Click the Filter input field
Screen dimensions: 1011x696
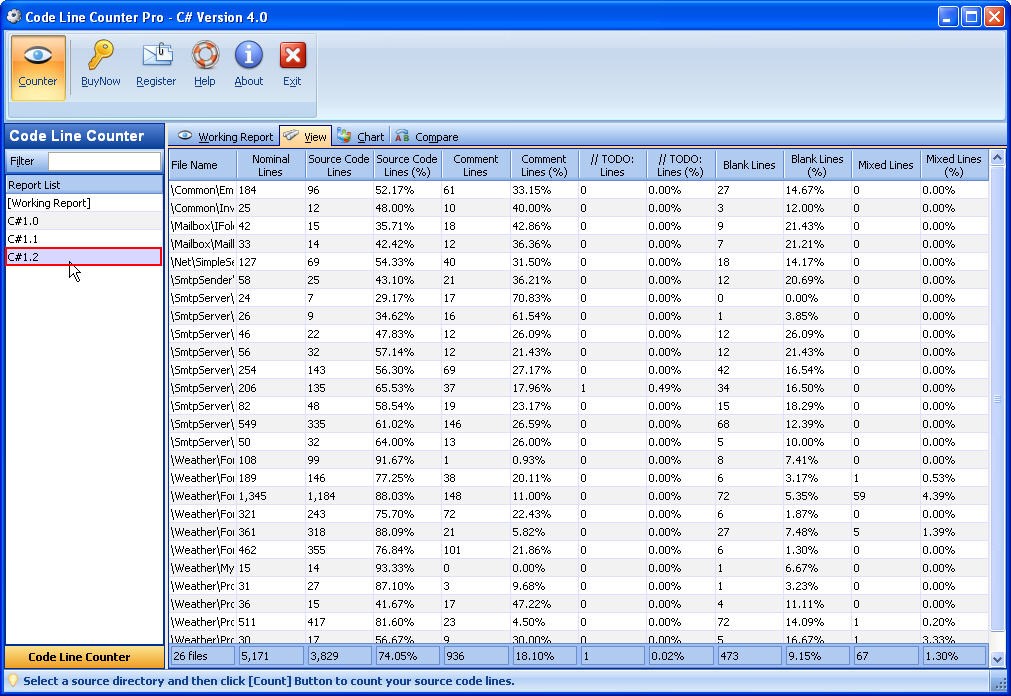point(104,161)
